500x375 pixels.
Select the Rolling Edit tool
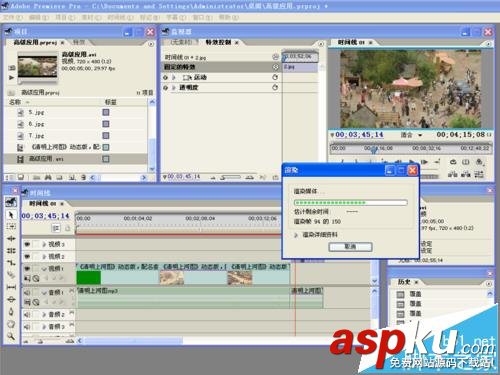[x=11, y=251]
